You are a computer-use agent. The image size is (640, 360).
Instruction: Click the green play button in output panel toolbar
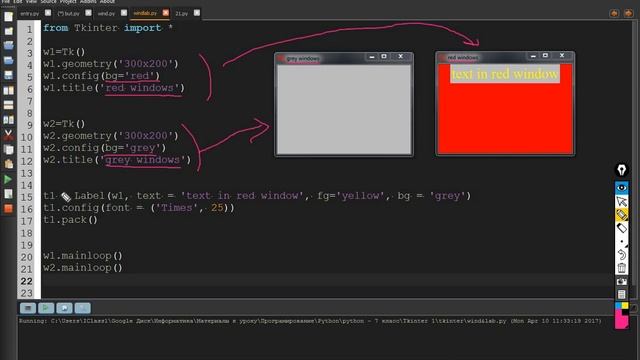click(x=46, y=308)
